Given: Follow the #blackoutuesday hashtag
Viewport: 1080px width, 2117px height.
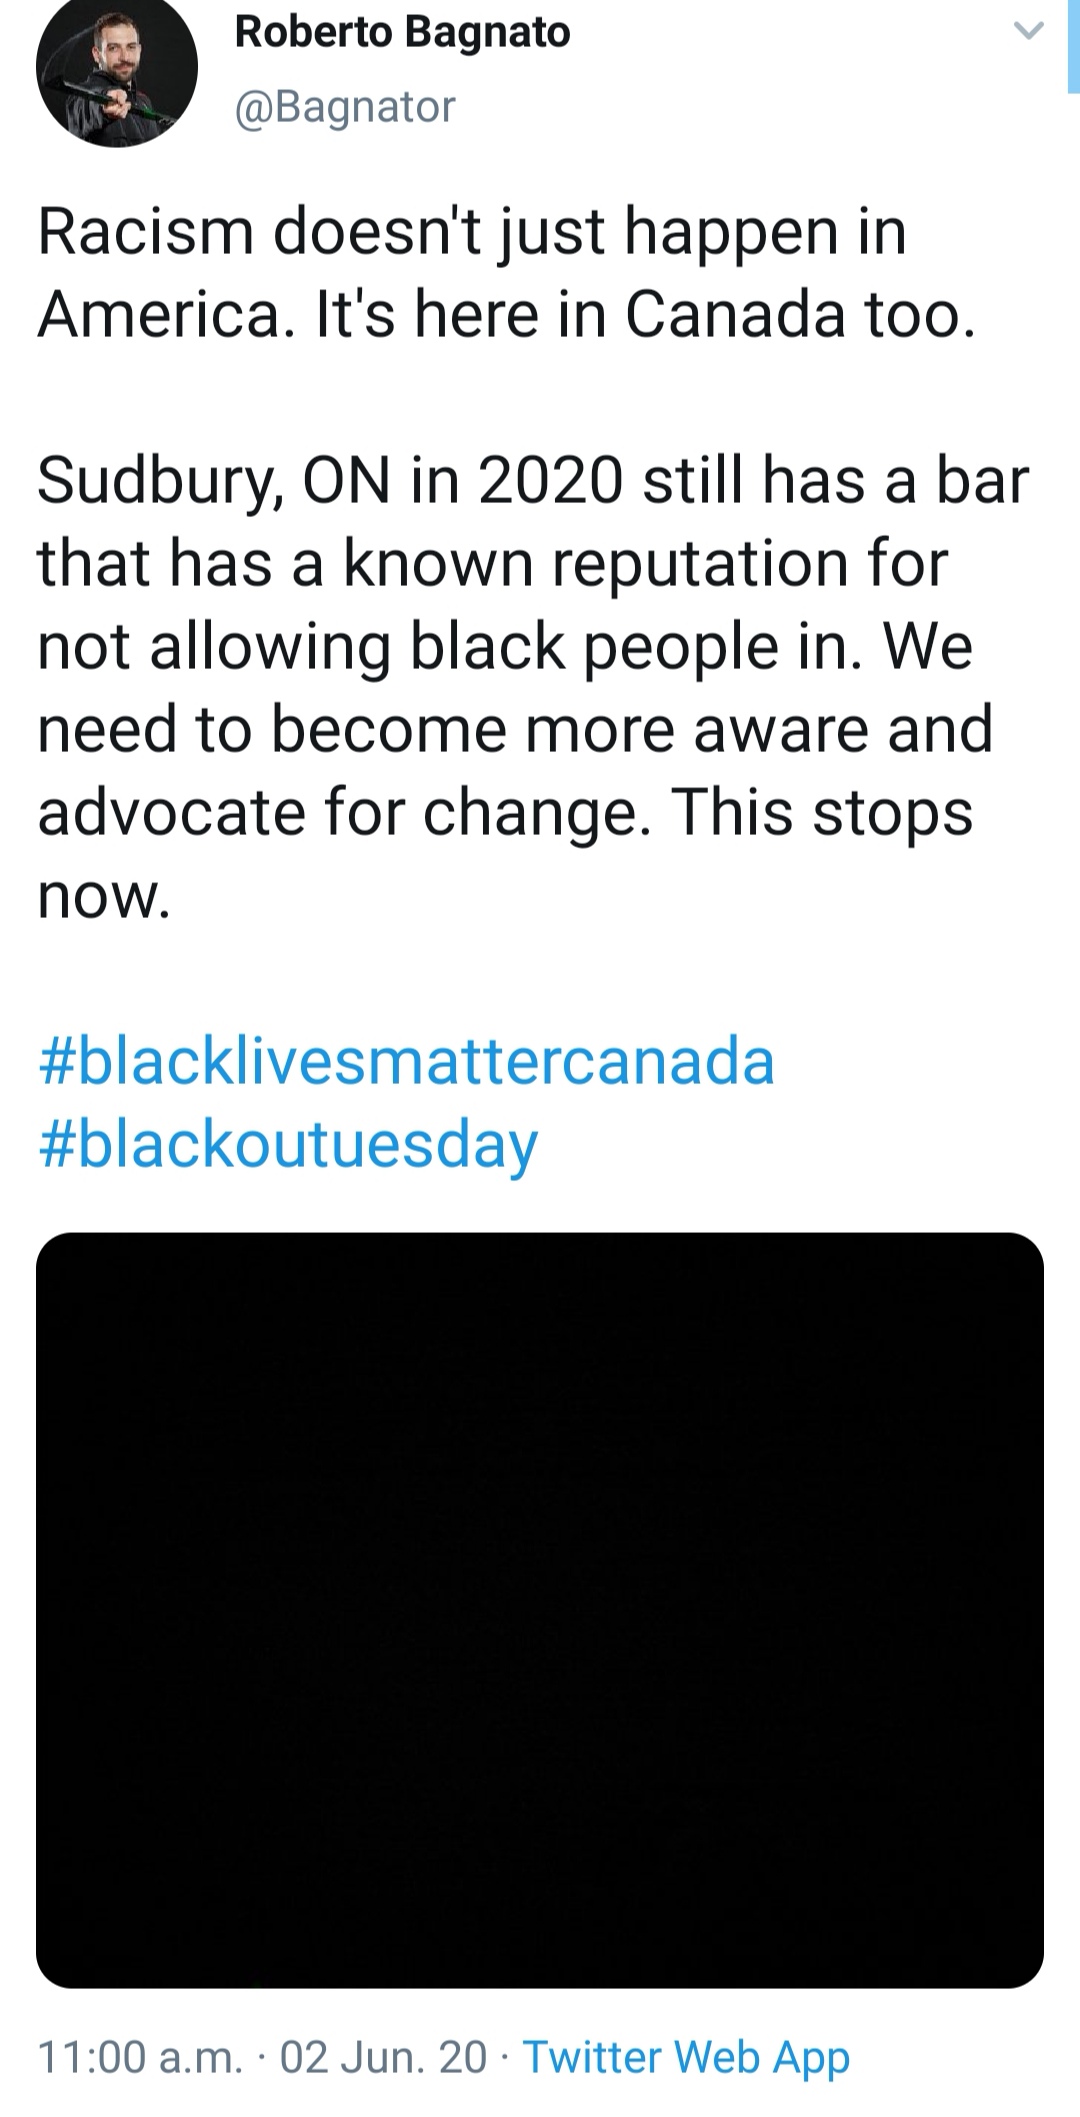Looking at the screenshot, I should [x=288, y=1144].
